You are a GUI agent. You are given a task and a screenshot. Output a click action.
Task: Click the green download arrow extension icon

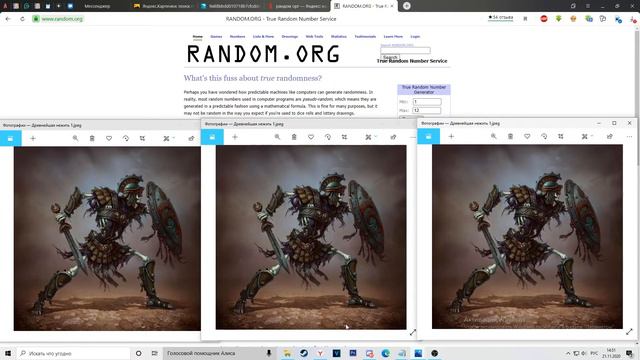coord(558,19)
